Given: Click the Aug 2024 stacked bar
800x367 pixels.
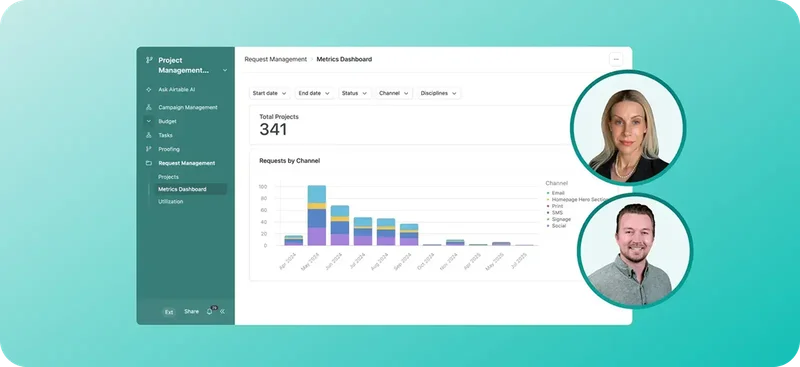Looking at the screenshot, I should pyautogui.click(x=386, y=232).
